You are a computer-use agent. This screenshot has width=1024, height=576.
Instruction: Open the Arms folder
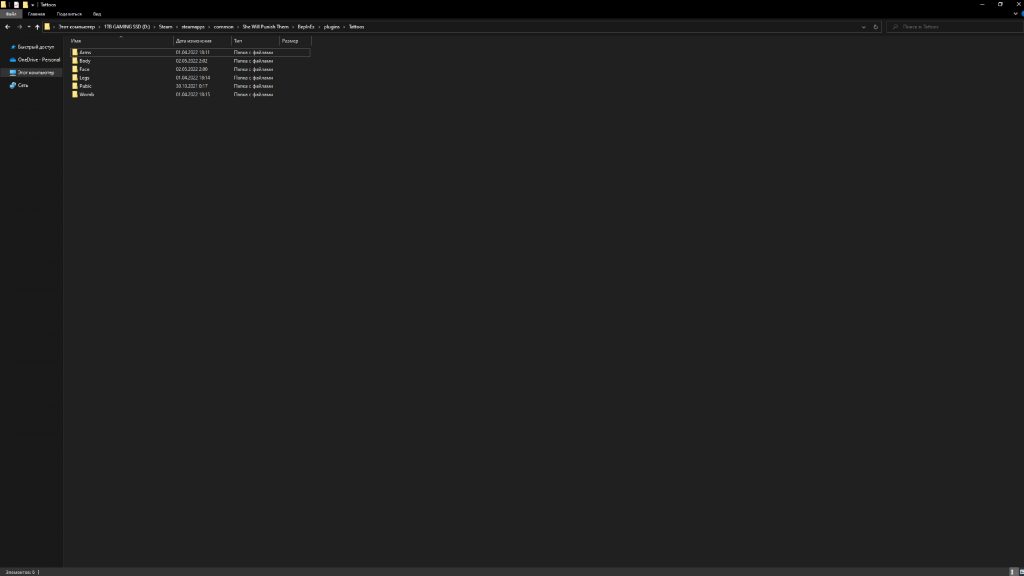tap(85, 52)
